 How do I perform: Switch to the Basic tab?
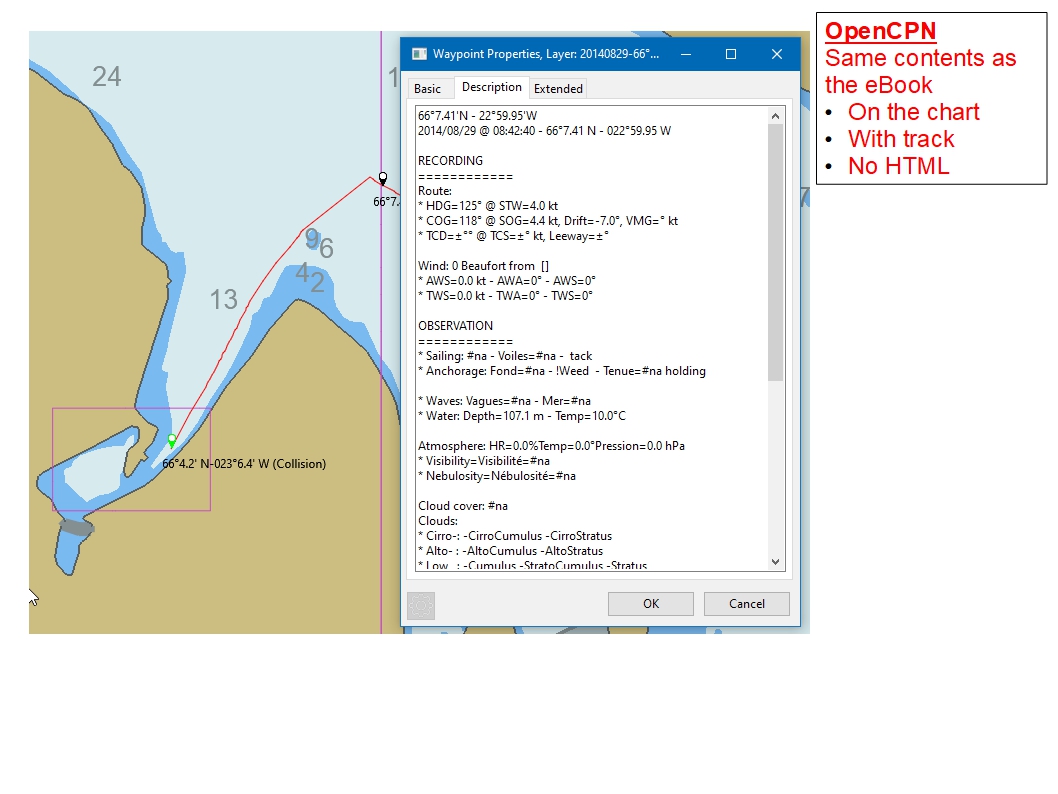[427, 89]
